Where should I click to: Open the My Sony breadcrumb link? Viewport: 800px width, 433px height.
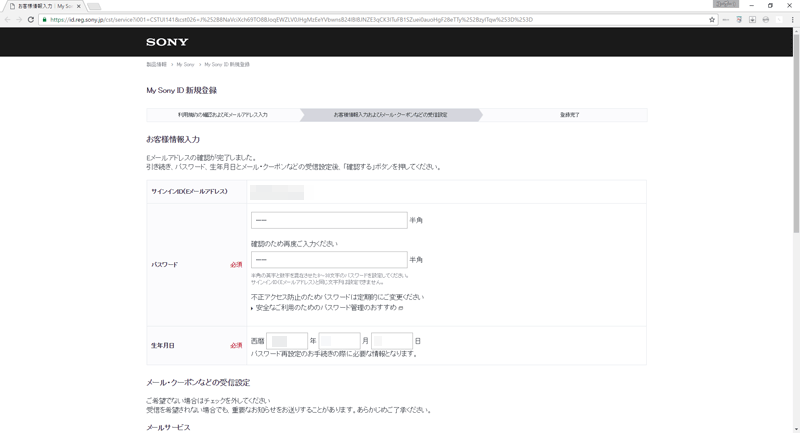click(185, 64)
